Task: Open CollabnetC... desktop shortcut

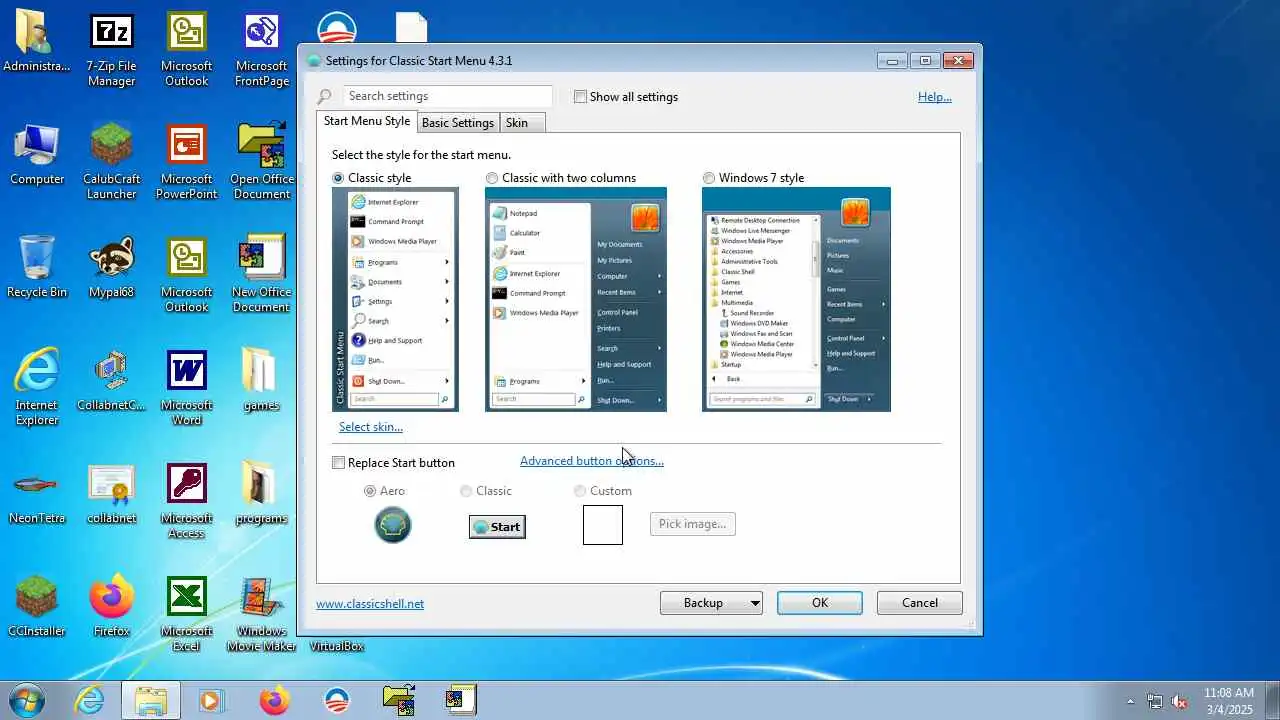Action: (111, 380)
